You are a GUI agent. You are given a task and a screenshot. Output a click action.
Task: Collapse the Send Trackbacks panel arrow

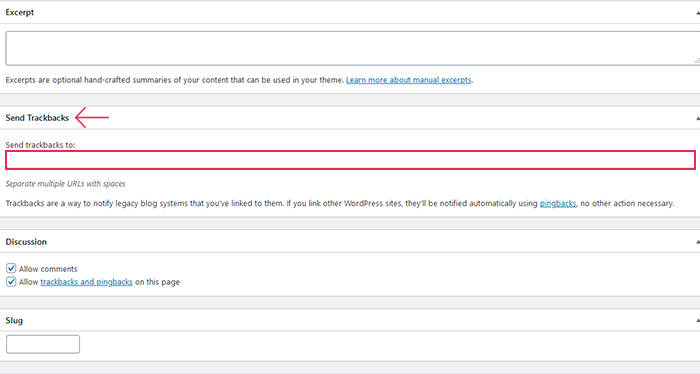pos(698,118)
